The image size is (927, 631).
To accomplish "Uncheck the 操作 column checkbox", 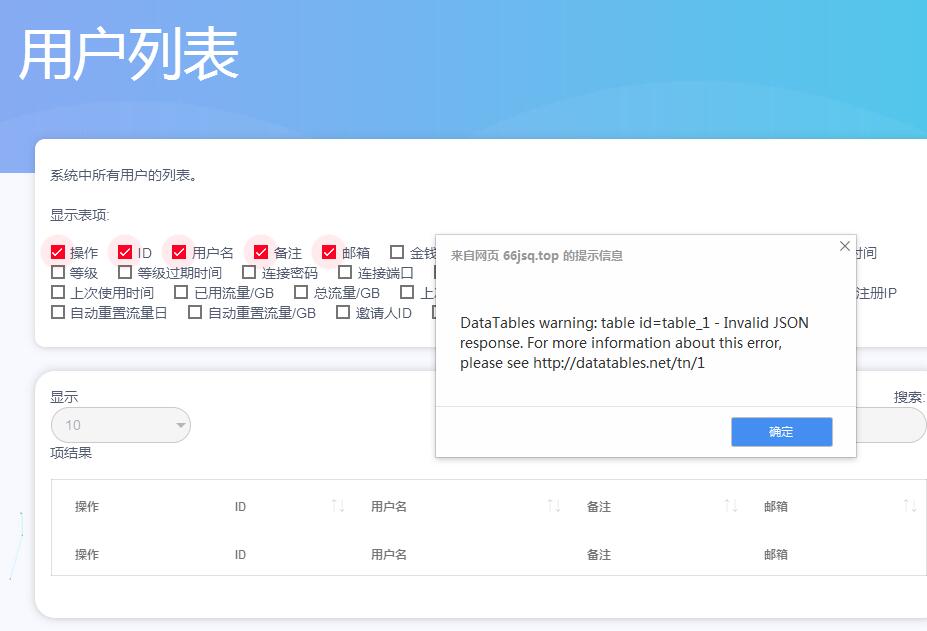I will [x=57, y=253].
